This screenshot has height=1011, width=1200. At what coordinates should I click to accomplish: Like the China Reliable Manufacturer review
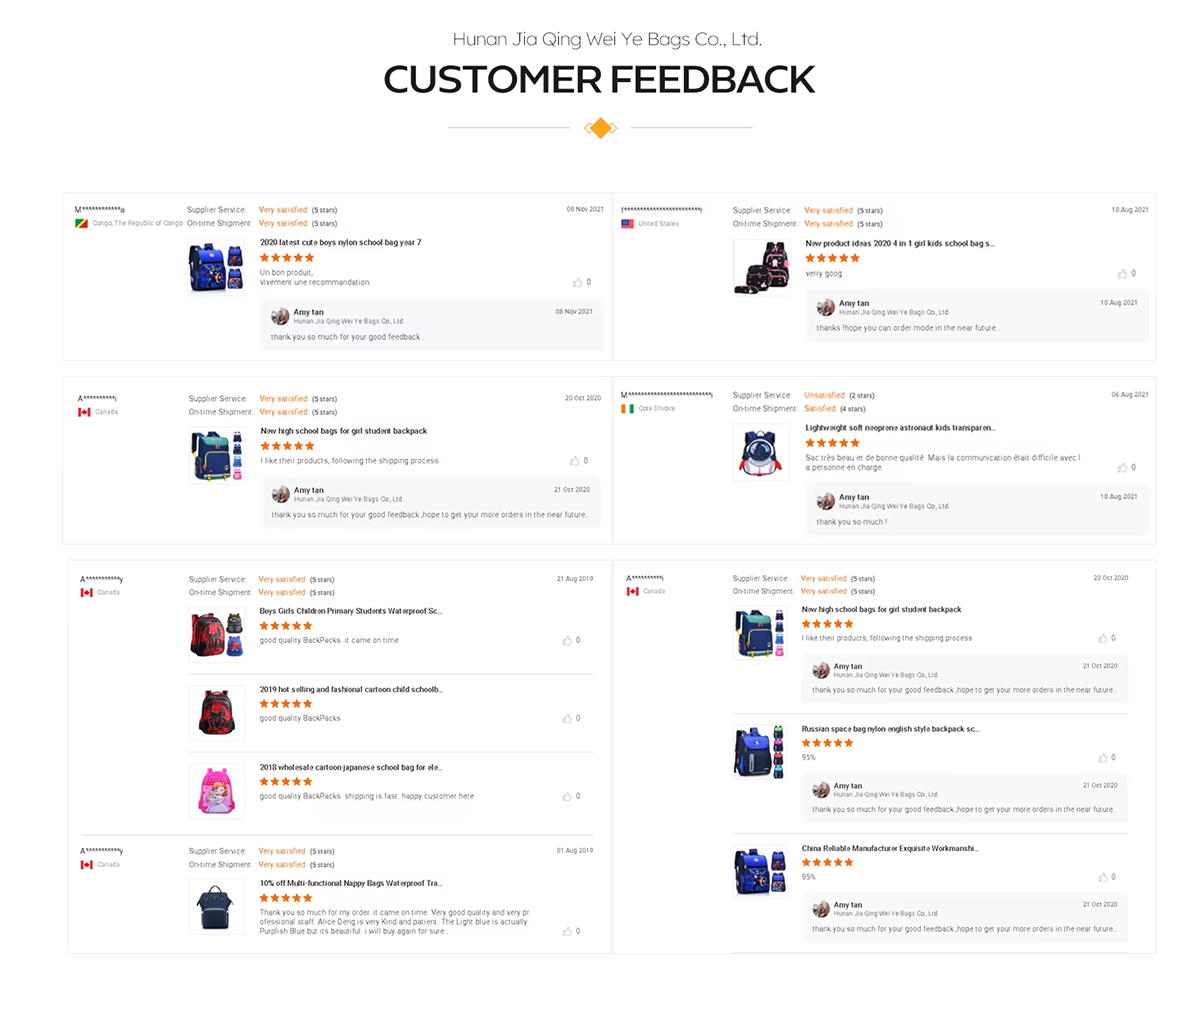pyautogui.click(x=1102, y=877)
